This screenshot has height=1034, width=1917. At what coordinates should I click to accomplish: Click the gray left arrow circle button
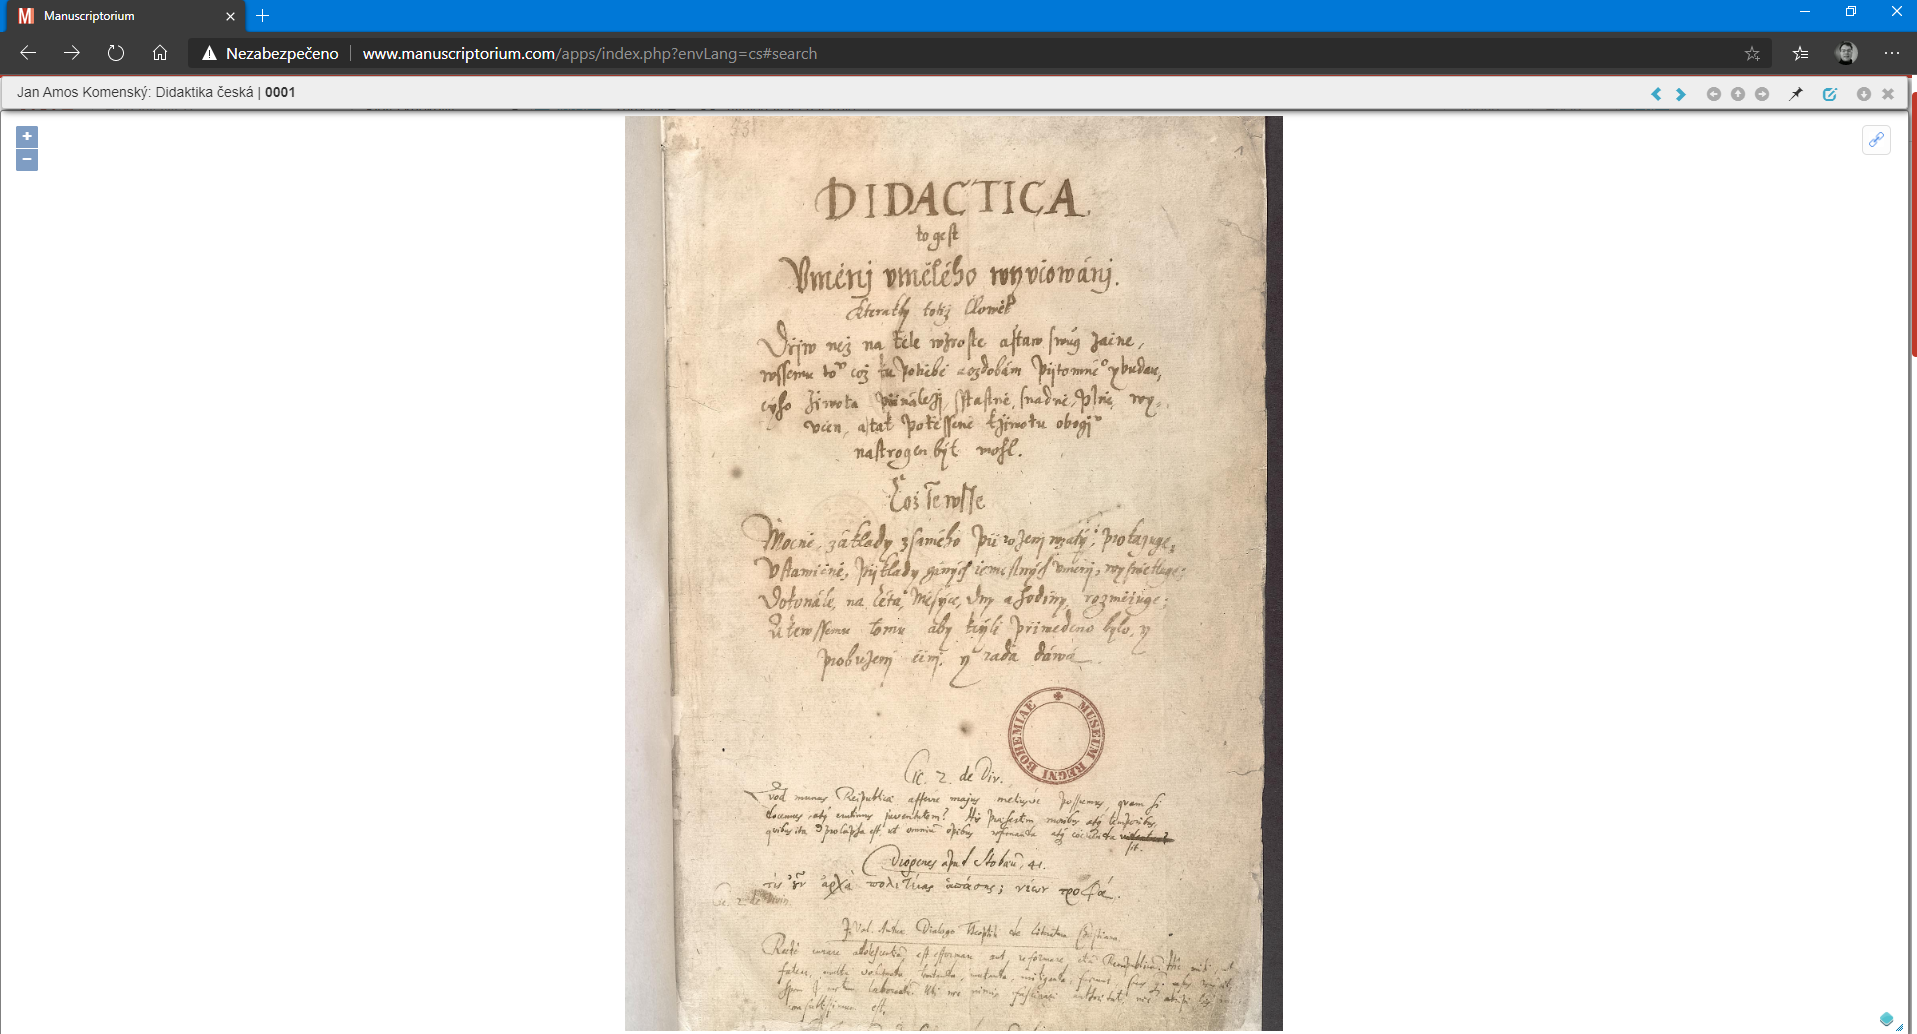click(x=1713, y=94)
